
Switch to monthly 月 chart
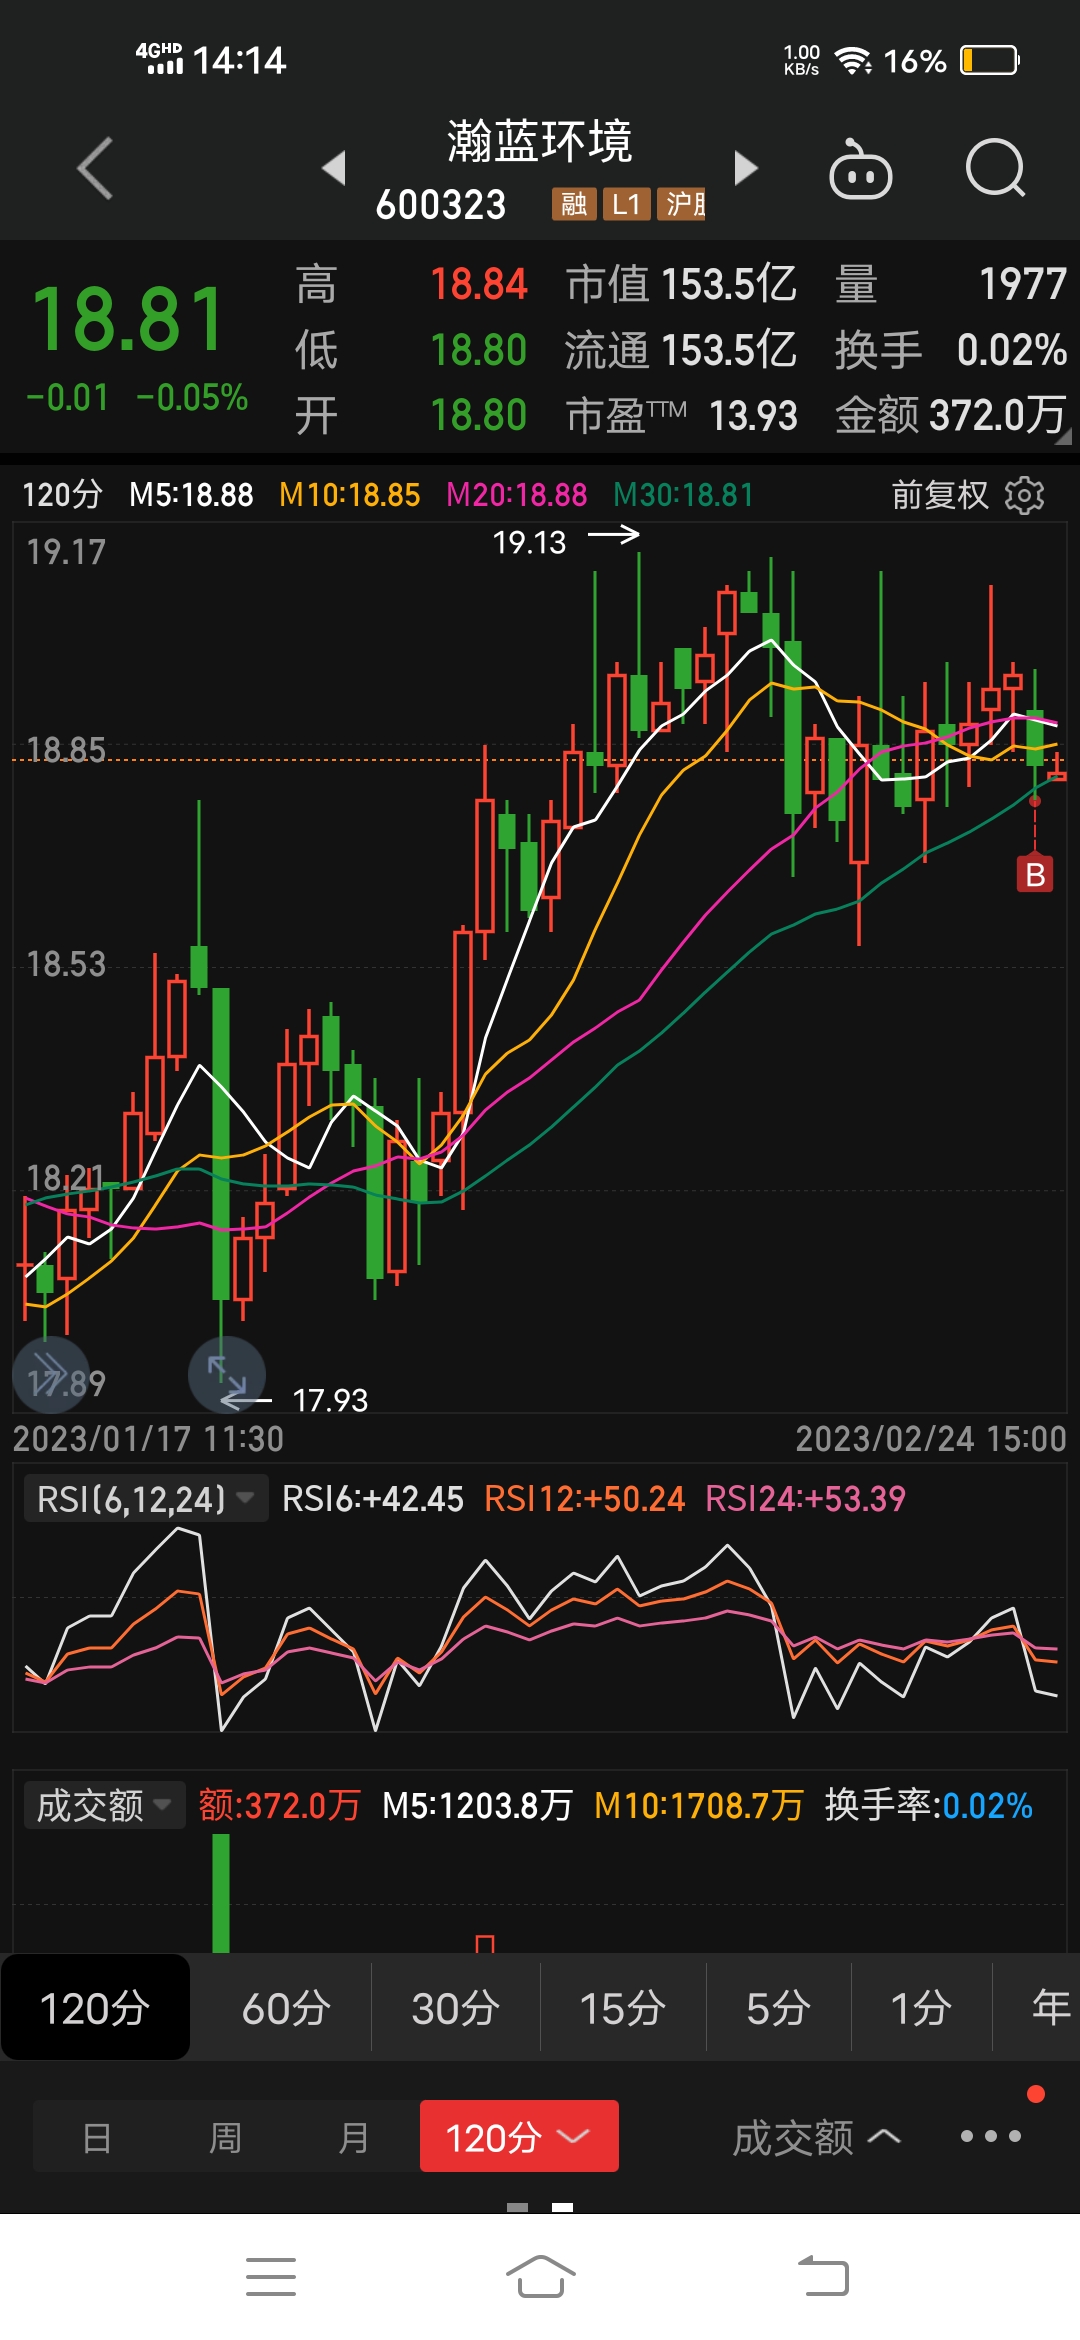click(x=354, y=2138)
